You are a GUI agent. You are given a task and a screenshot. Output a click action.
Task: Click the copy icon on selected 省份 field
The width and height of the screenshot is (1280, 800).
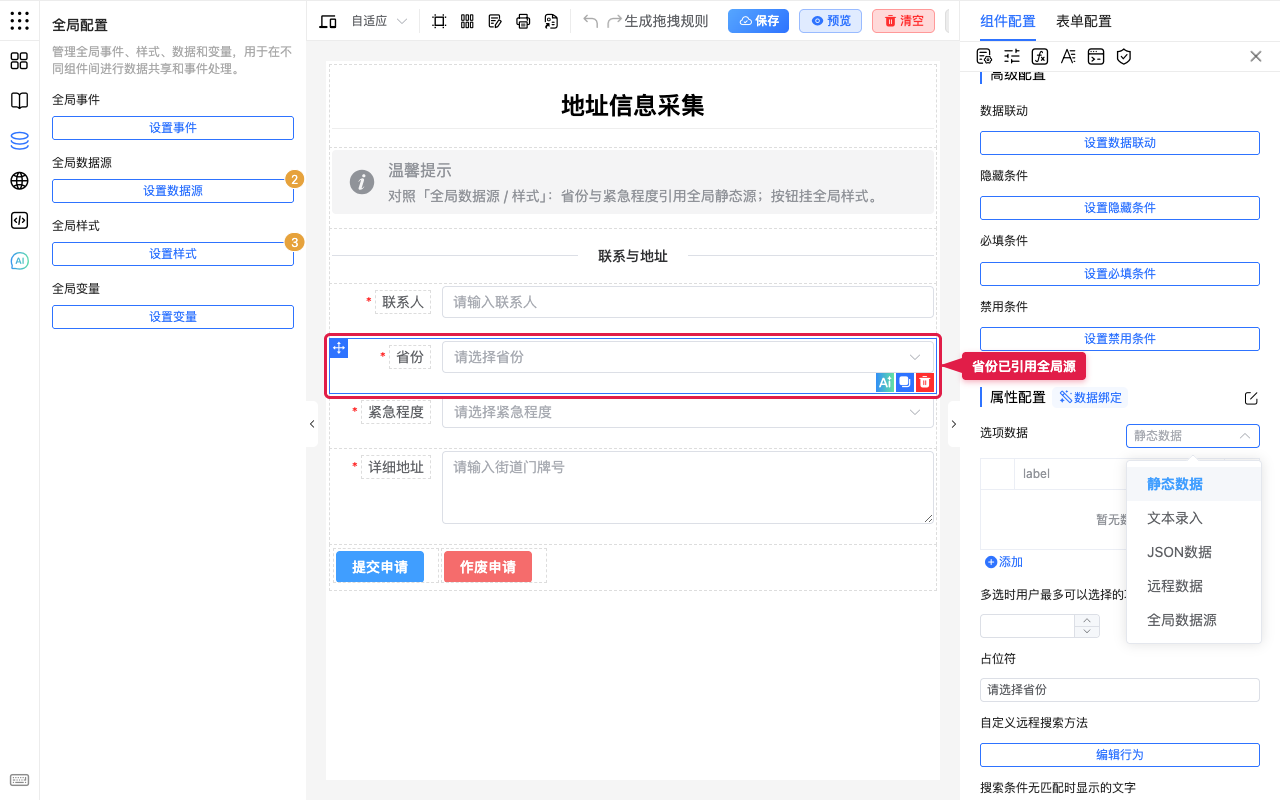pos(905,382)
